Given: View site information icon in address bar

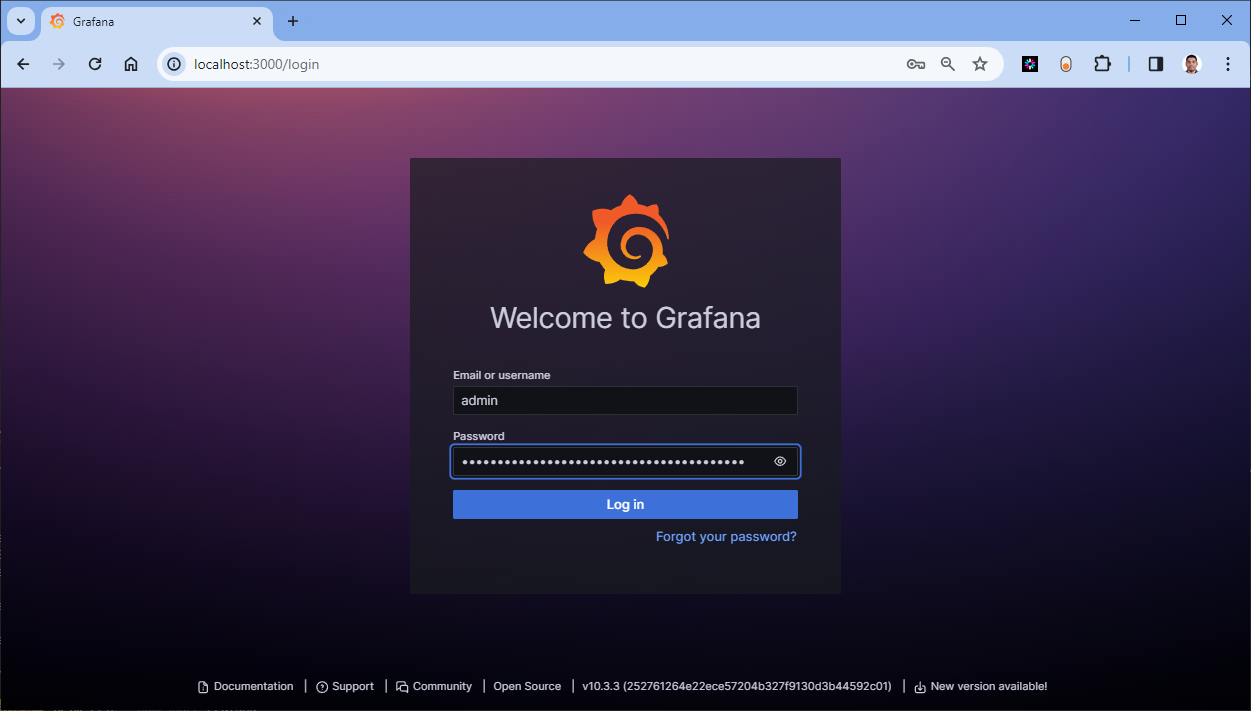Looking at the screenshot, I should [174, 64].
